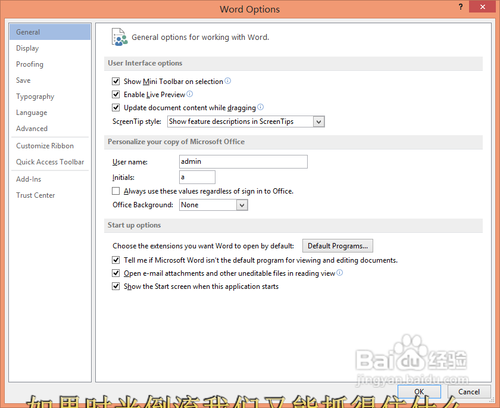Image resolution: width=500 pixels, height=408 pixels.
Task: Click info icon beside Show Mini Toolbar
Action: [228, 81]
